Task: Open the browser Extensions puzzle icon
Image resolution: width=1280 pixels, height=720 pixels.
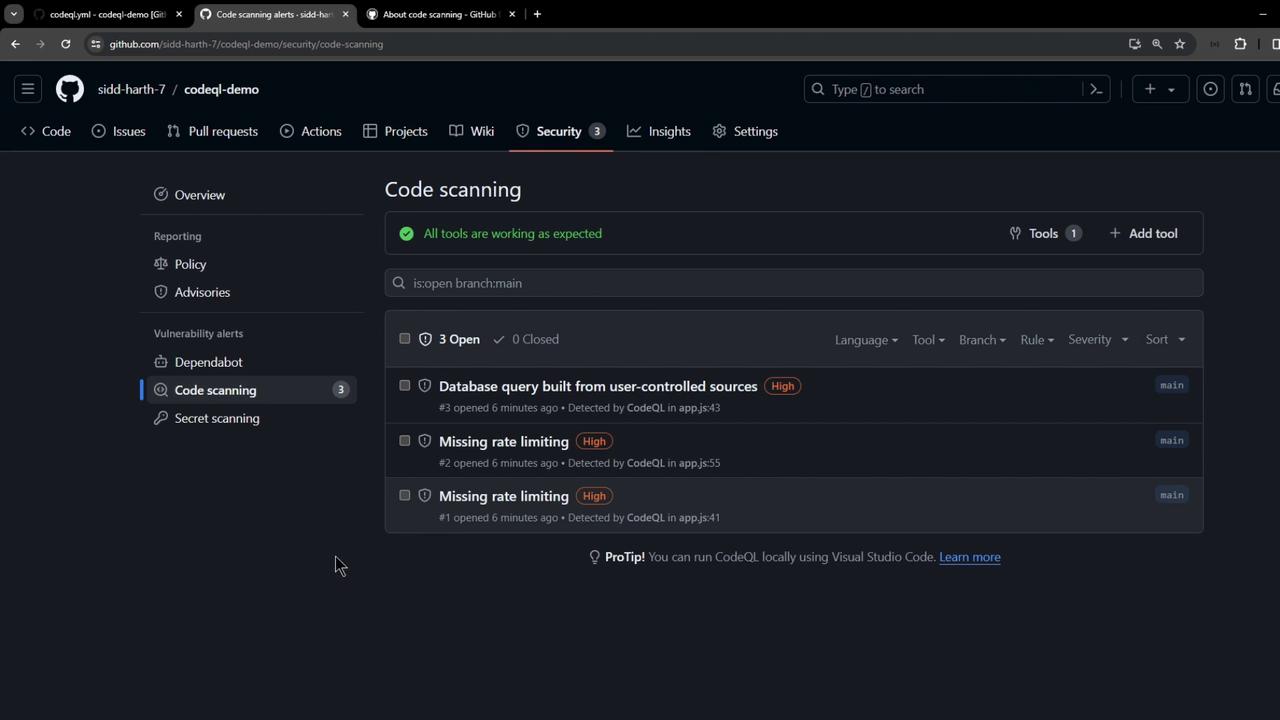Action: coord(1240,44)
